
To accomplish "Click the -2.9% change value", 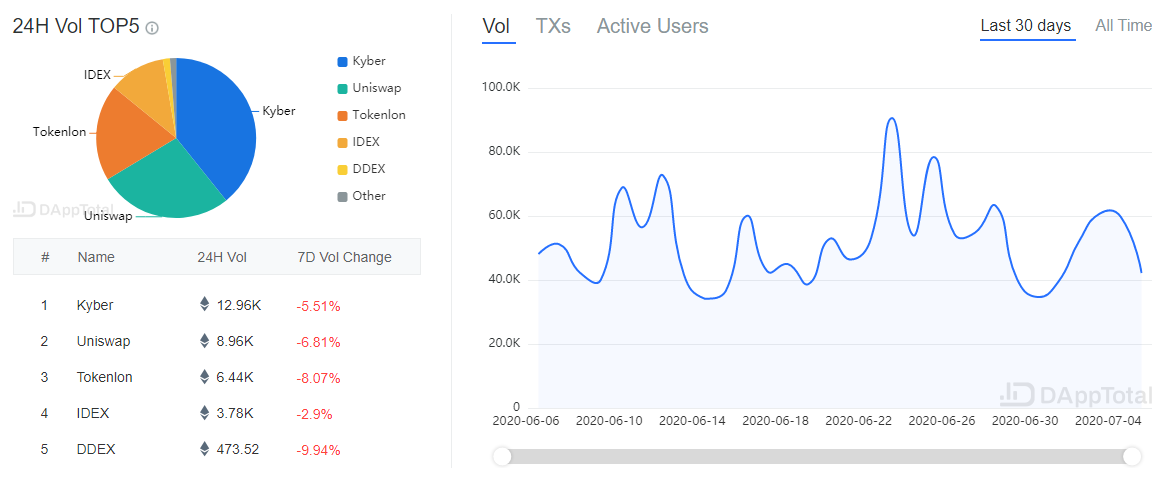I will click(314, 413).
